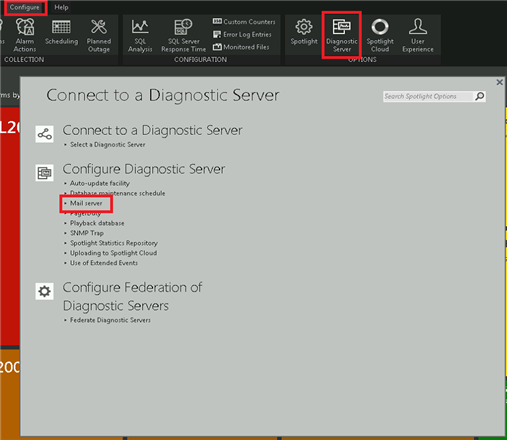
Task: Open Playback database settings
Action: point(97,223)
